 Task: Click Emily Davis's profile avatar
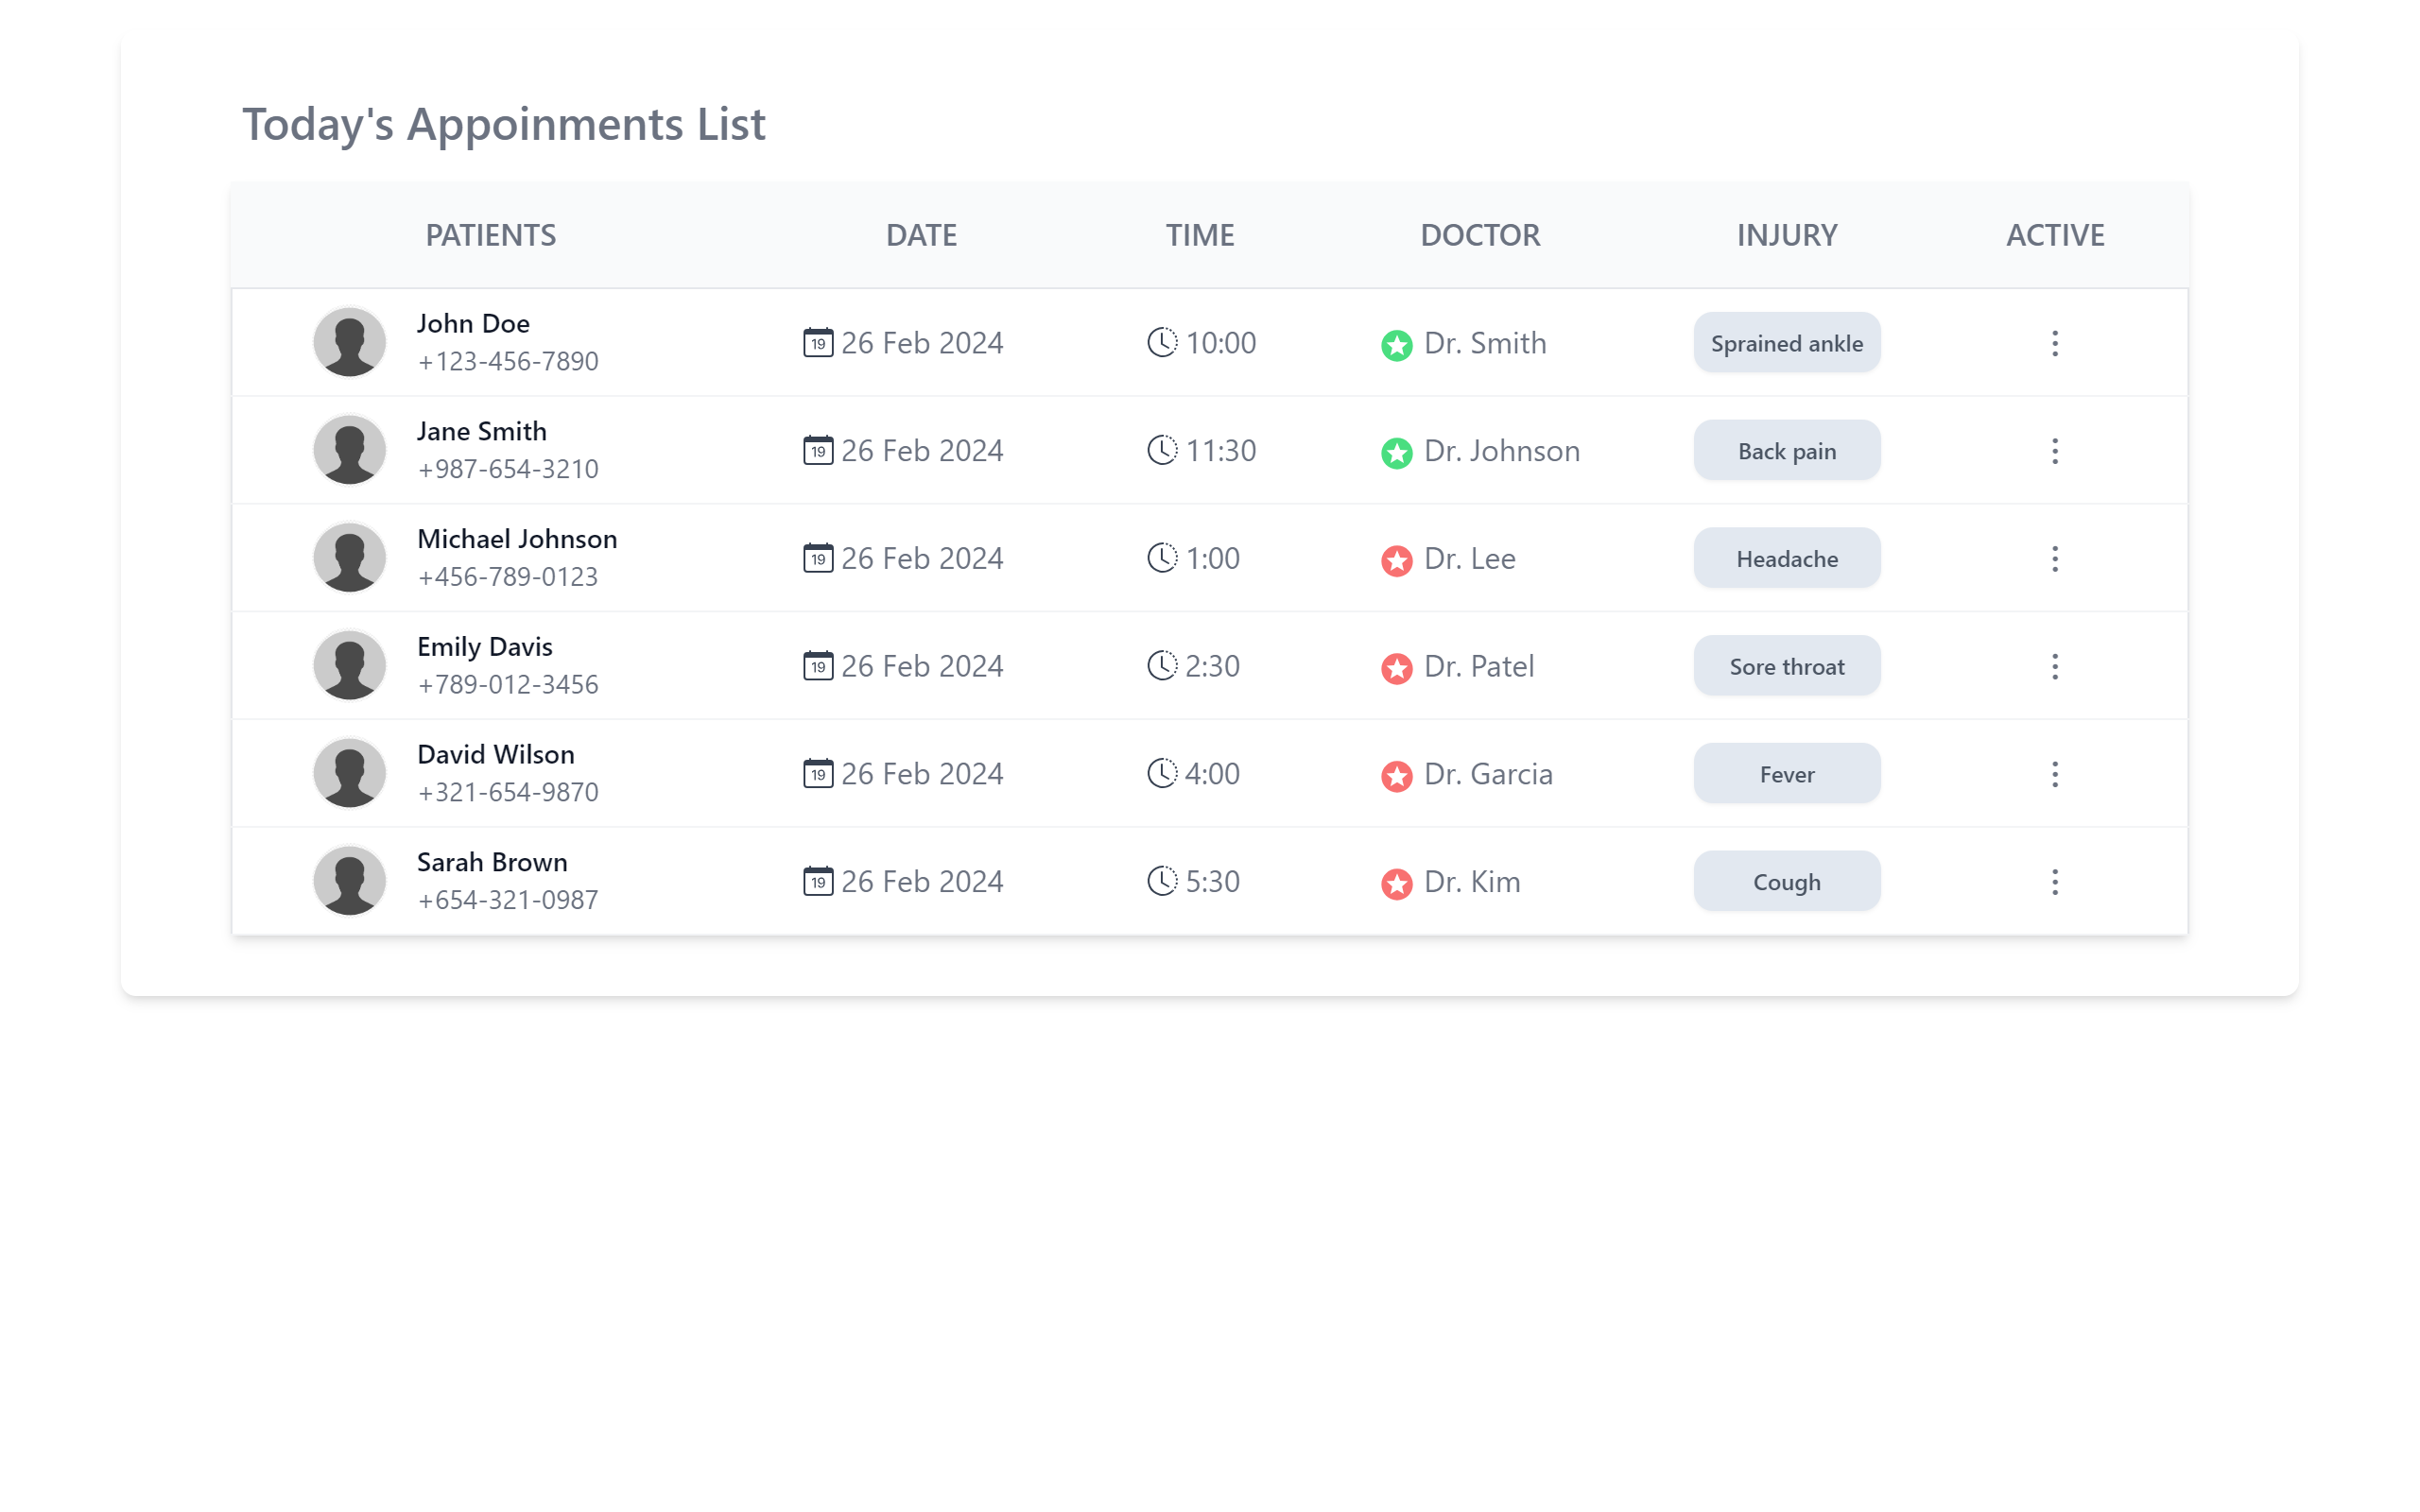[350, 667]
